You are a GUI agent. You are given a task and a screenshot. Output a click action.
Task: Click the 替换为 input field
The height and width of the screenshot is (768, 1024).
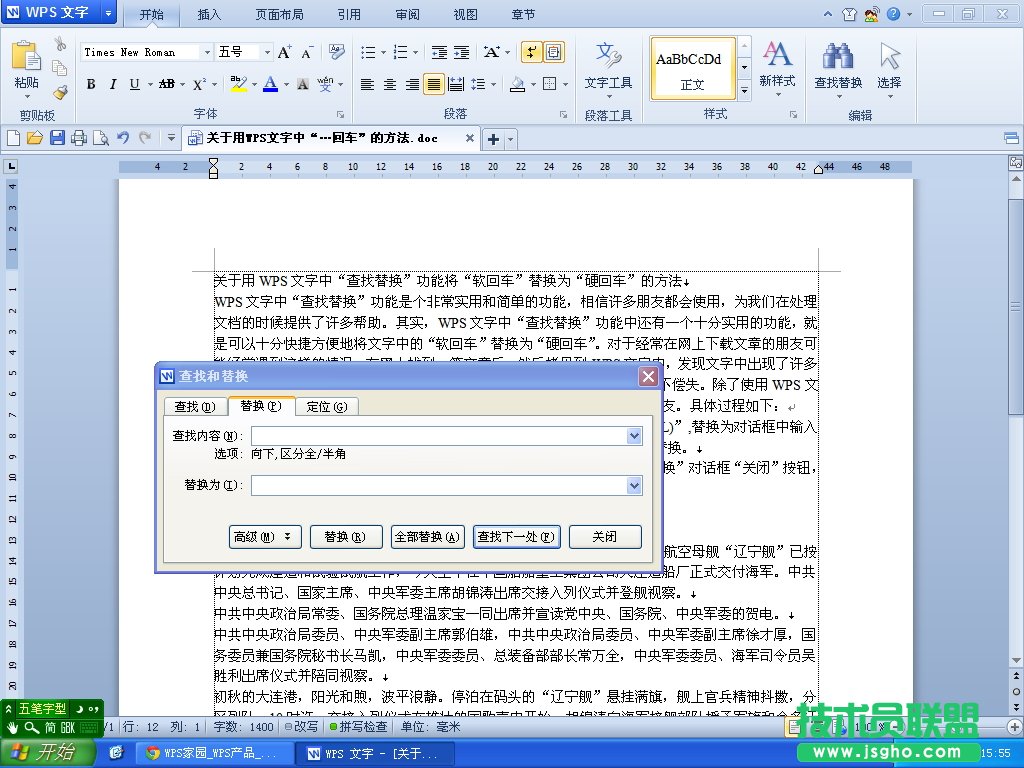click(x=438, y=485)
